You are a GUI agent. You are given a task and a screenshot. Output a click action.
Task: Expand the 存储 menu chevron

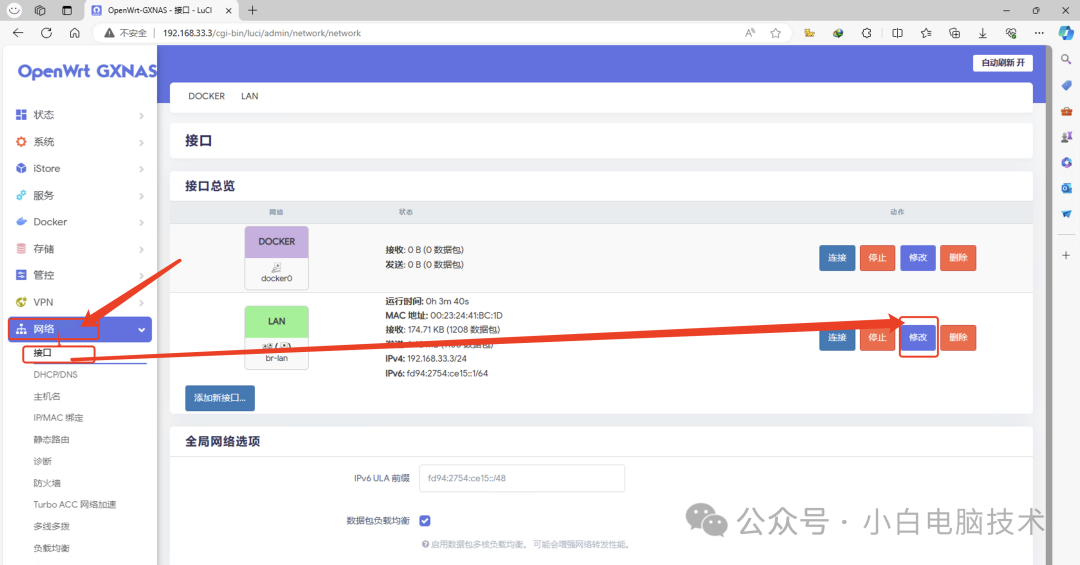pyautogui.click(x=141, y=249)
